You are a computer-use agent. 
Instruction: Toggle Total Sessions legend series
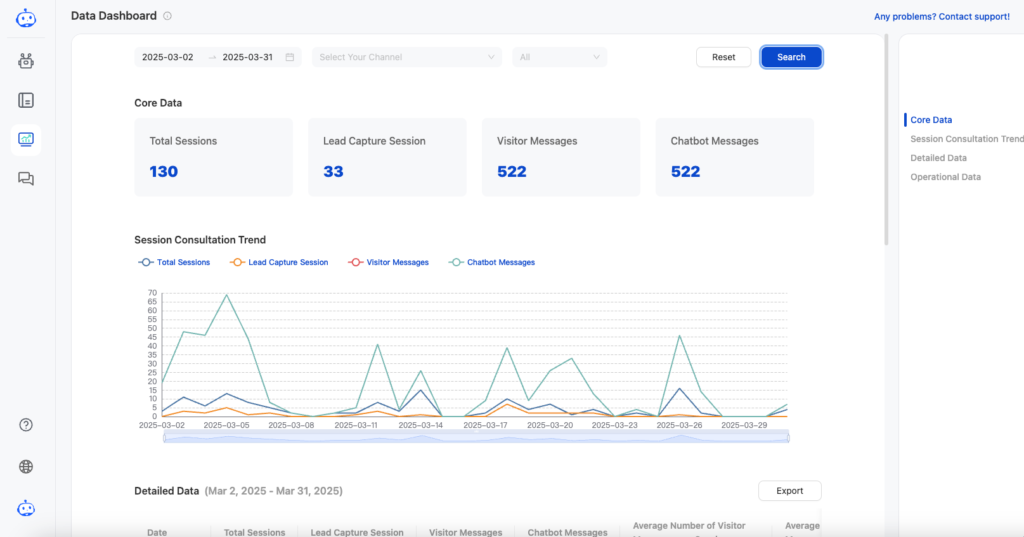pyautogui.click(x=174, y=262)
